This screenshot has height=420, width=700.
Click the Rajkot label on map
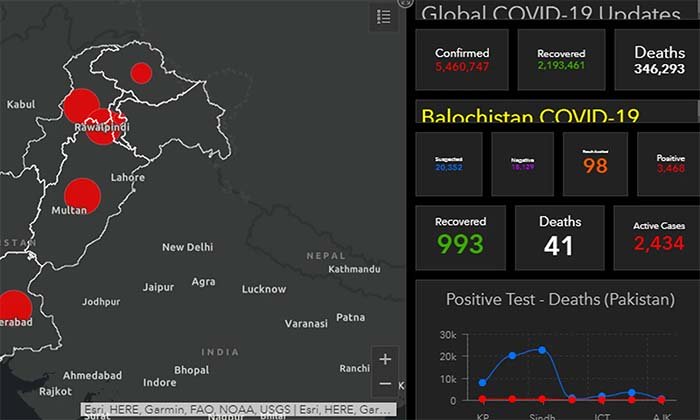click(55, 391)
